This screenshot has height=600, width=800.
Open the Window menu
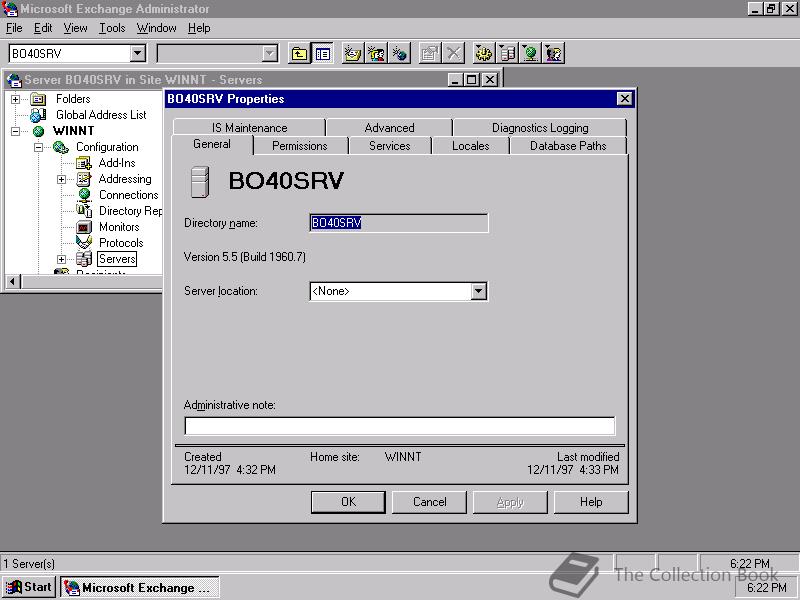point(156,28)
